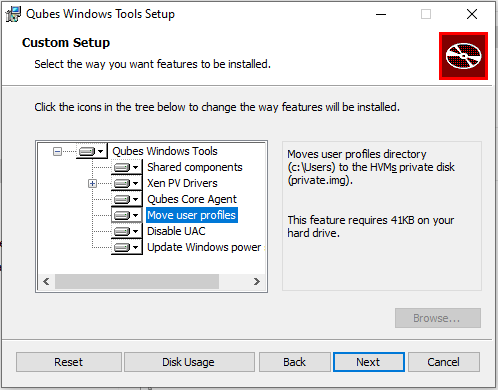Viewport: 498px width, 390px height.
Task: Open install-state dropdown for Disable UAC
Action: click(127, 231)
